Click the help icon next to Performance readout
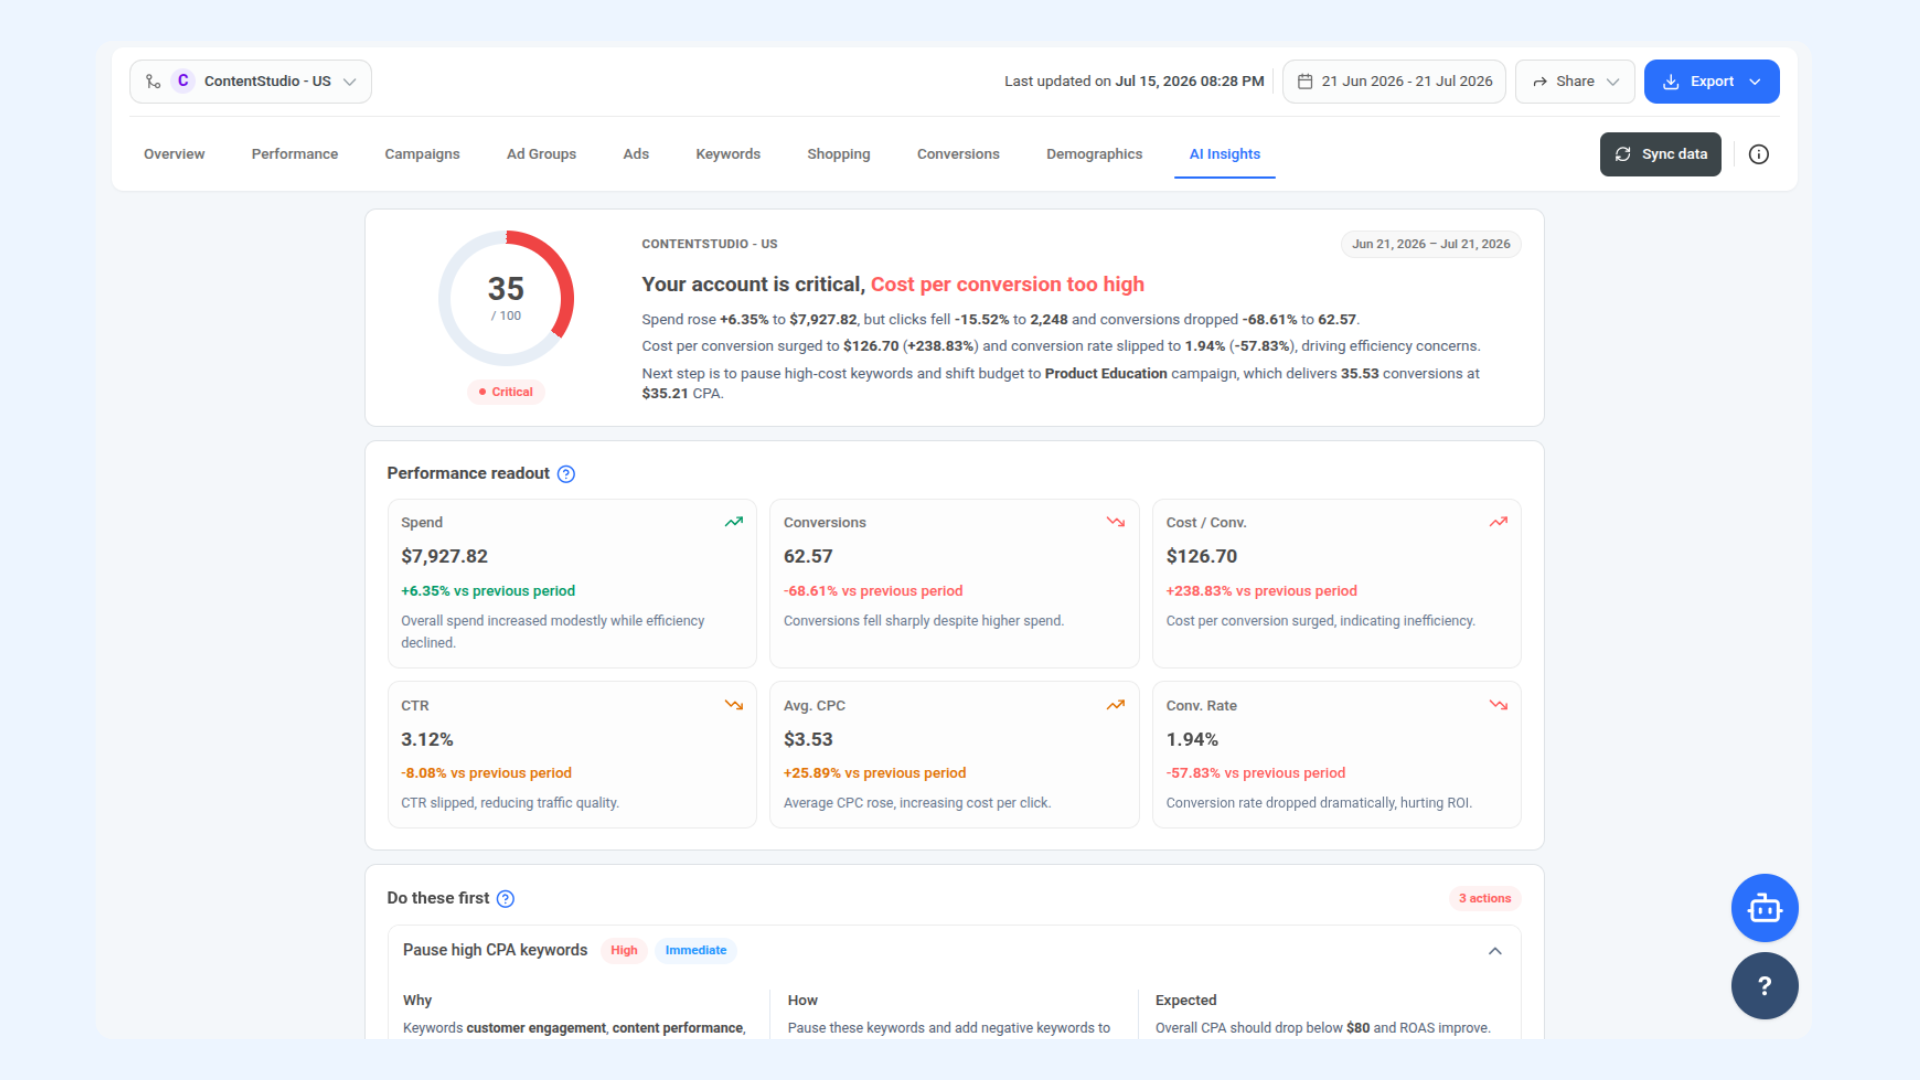This screenshot has height=1080, width=1920. click(x=566, y=474)
